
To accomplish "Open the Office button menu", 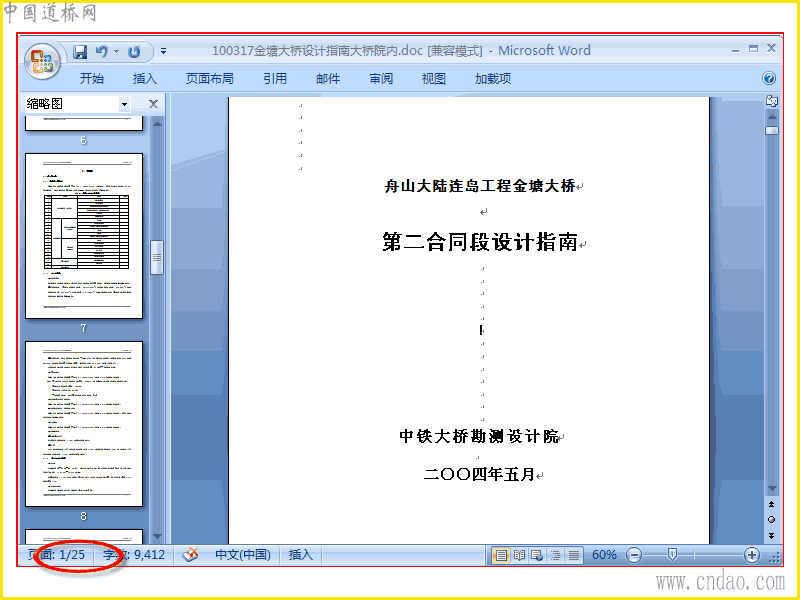I will click(43, 62).
